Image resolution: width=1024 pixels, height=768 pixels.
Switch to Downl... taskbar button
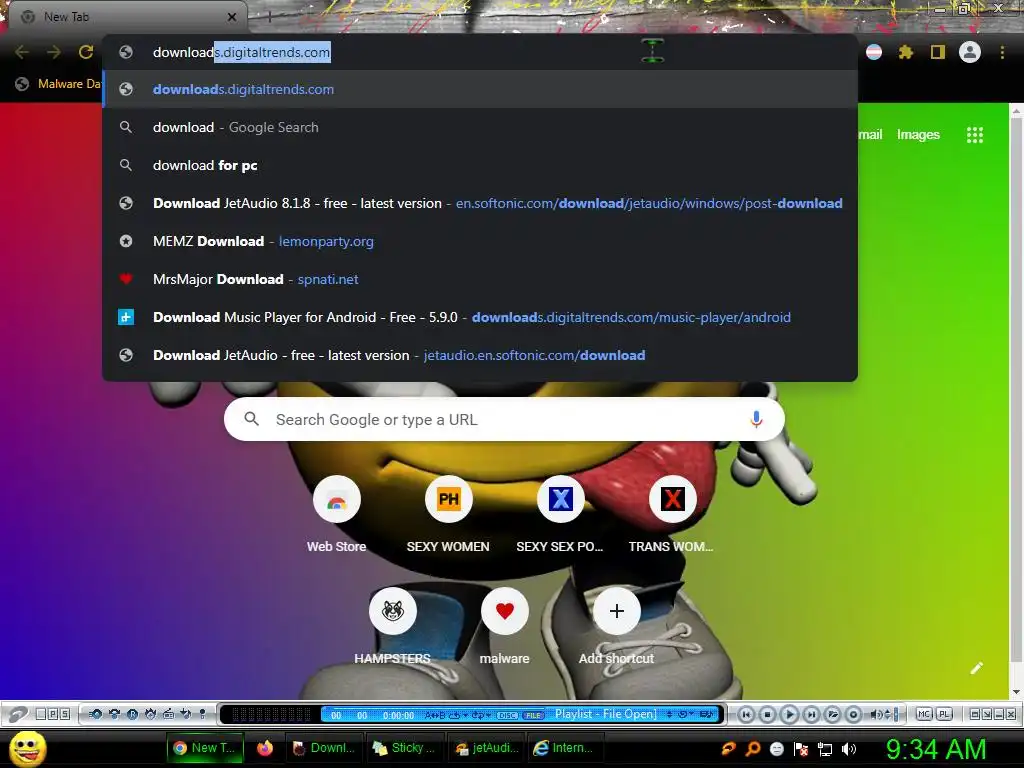click(x=324, y=748)
